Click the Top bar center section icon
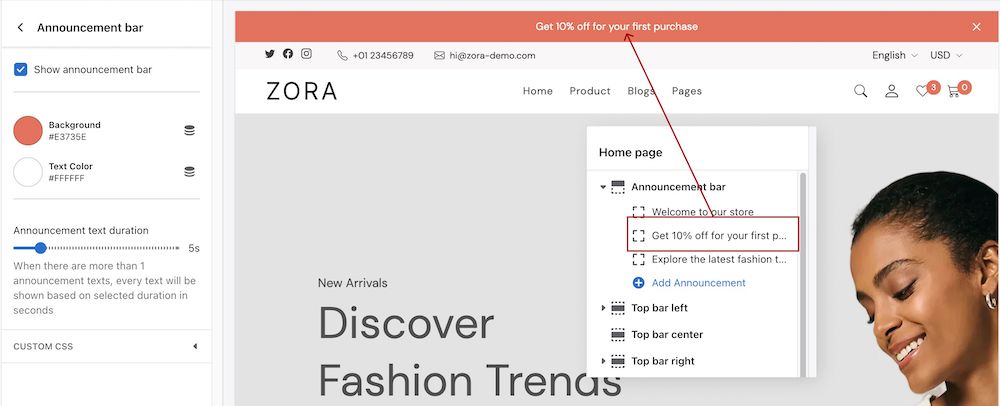 (617, 335)
